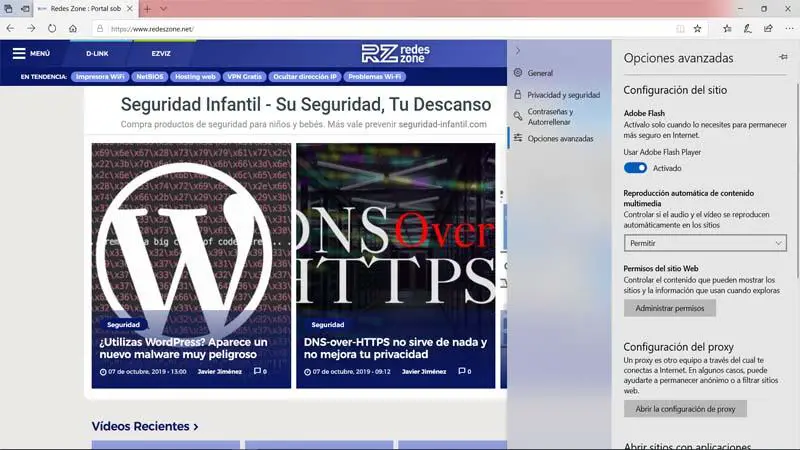Screen dimensions: 800x450
Task: Expand the tab preview chevron
Action: 163,9
